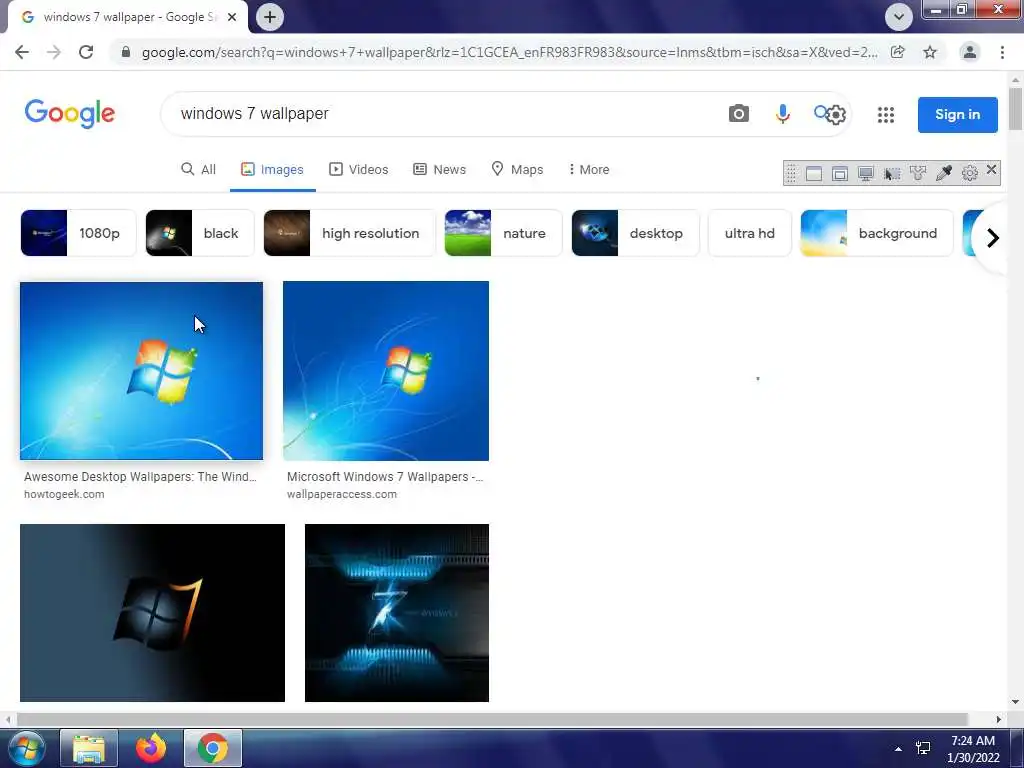
Task: Open glowing blue 7 wallpaper thumbnail
Action: (x=397, y=613)
